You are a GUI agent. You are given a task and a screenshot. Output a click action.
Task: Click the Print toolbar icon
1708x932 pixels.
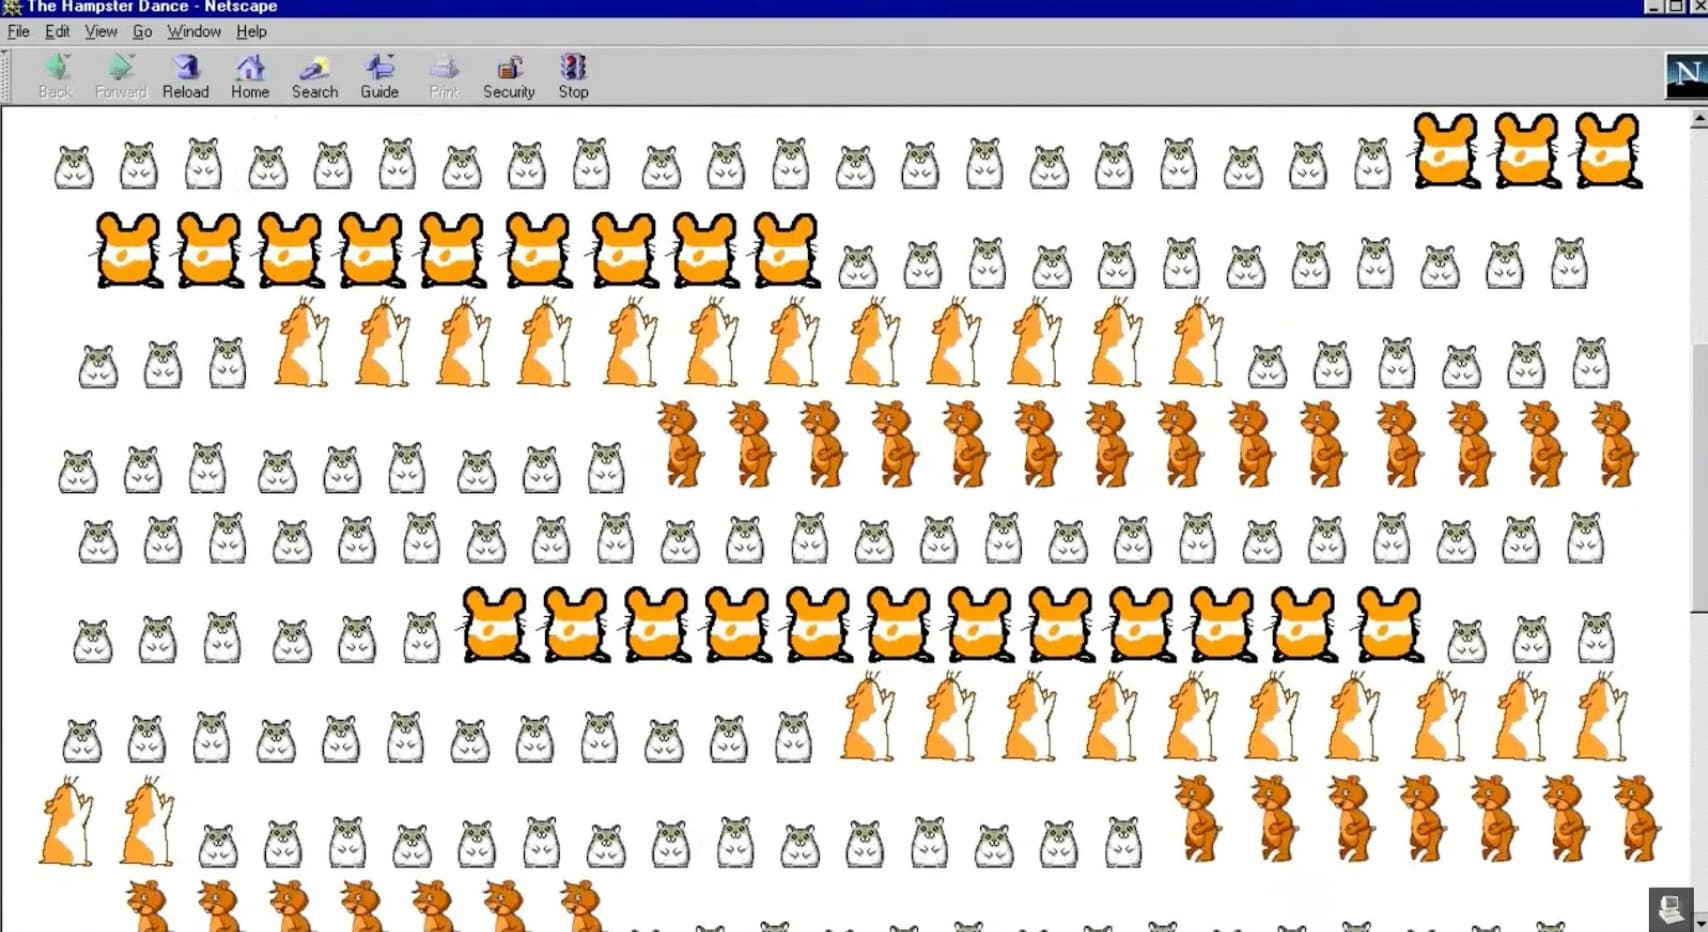coord(443,69)
